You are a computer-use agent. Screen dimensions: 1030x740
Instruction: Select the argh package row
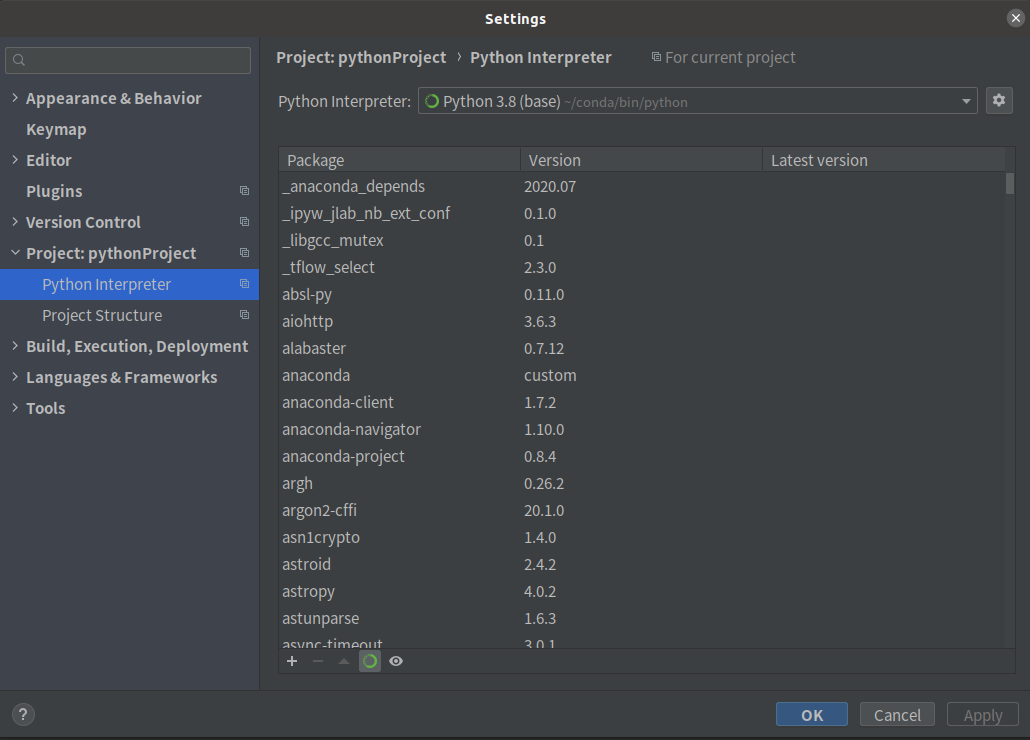point(642,483)
